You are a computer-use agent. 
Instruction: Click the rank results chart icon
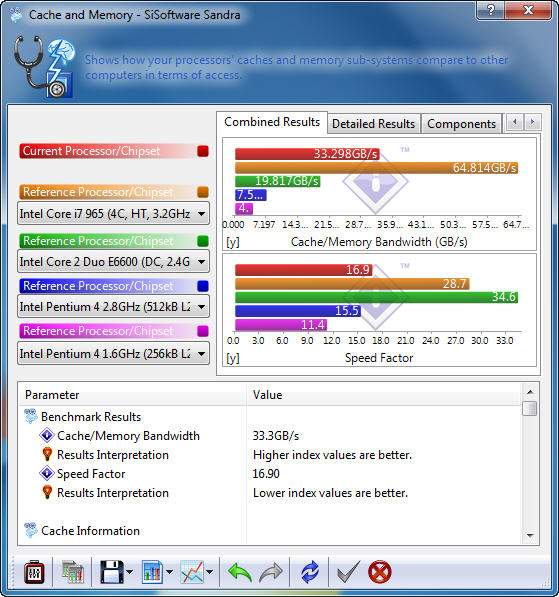pos(73,572)
